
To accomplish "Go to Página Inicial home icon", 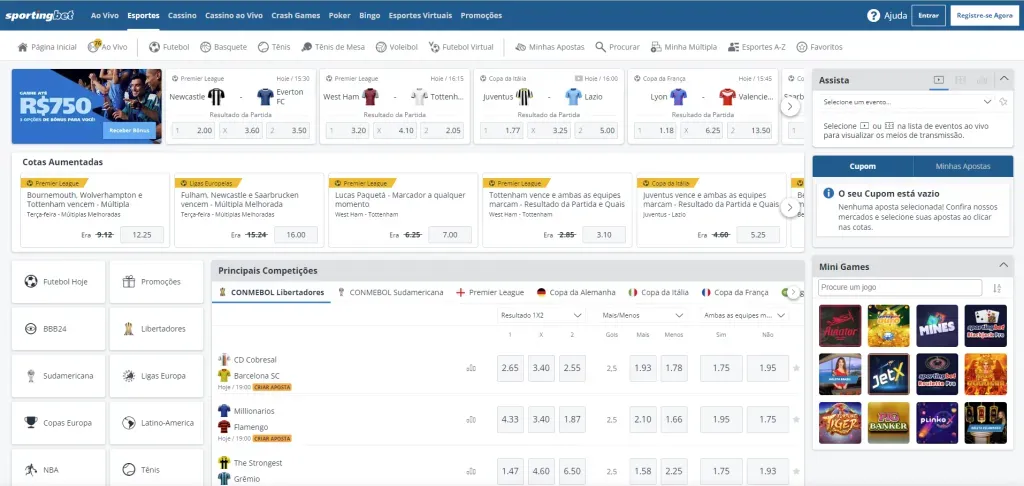I will [23, 47].
